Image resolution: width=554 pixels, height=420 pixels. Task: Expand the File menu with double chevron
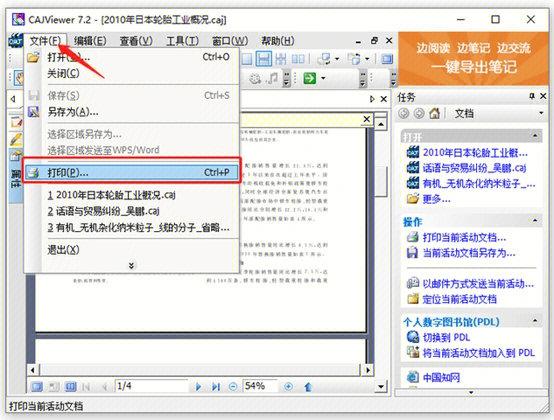point(131,265)
